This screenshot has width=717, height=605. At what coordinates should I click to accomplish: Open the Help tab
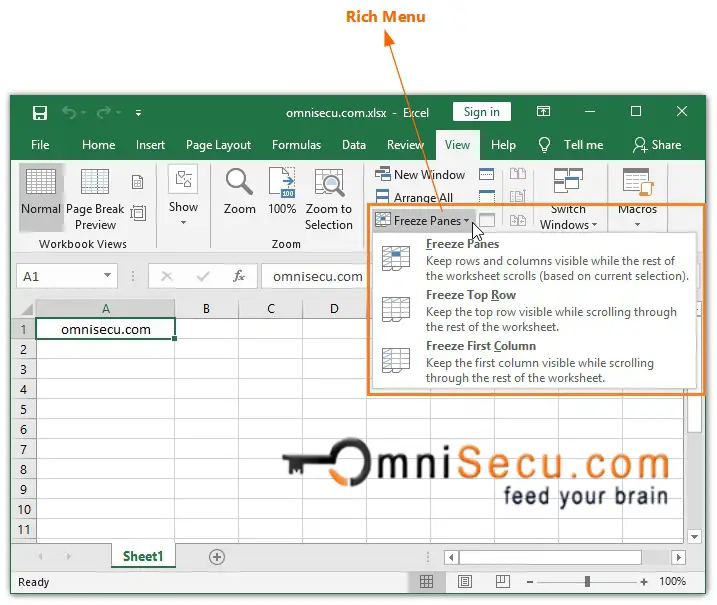pyautogui.click(x=503, y=145)
